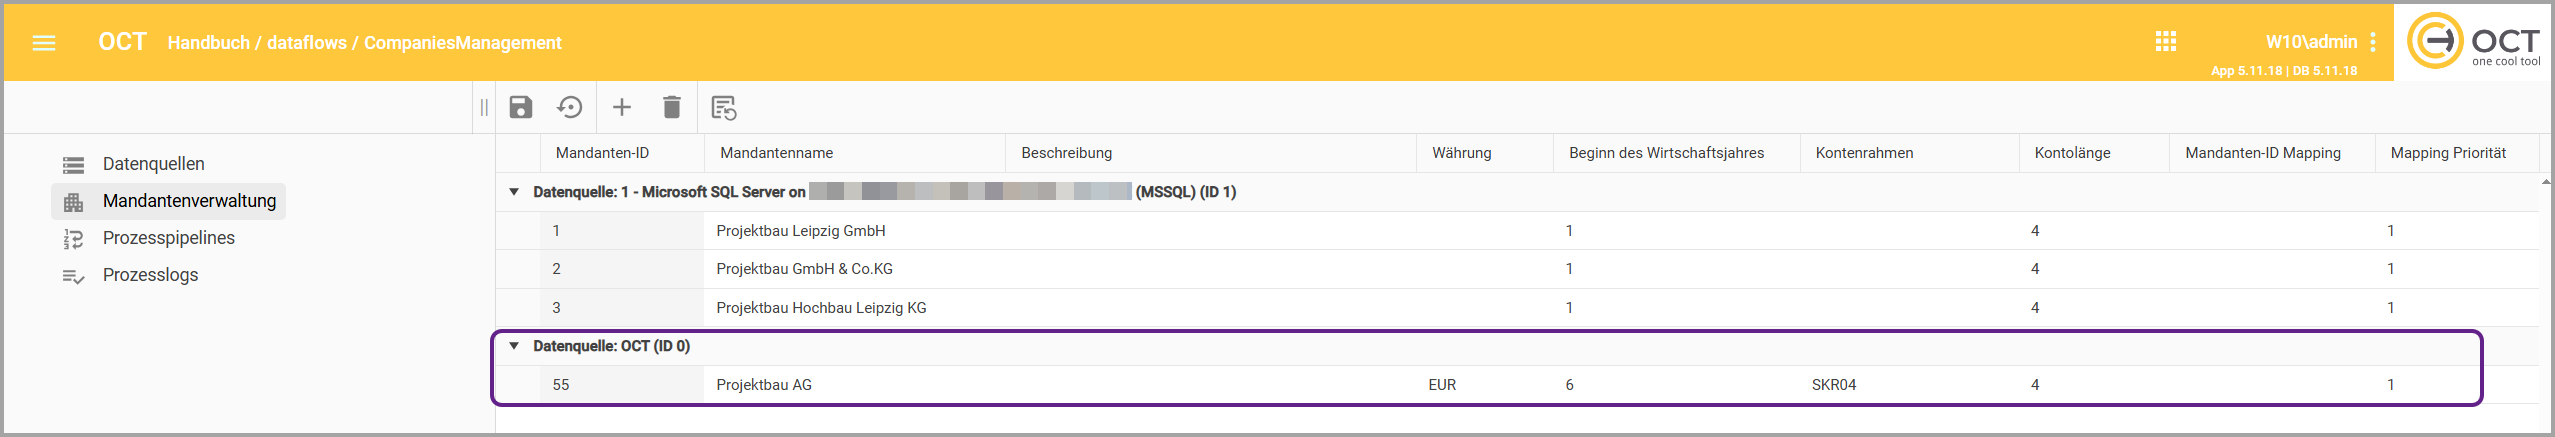Open the apps grid launcher icon

(2166, 42)
